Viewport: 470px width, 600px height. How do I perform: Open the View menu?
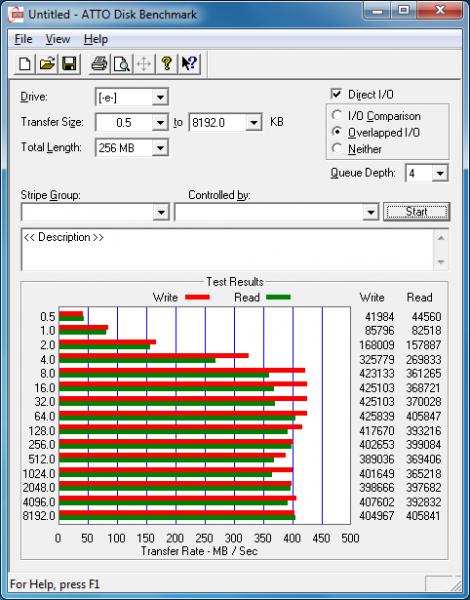58,39
